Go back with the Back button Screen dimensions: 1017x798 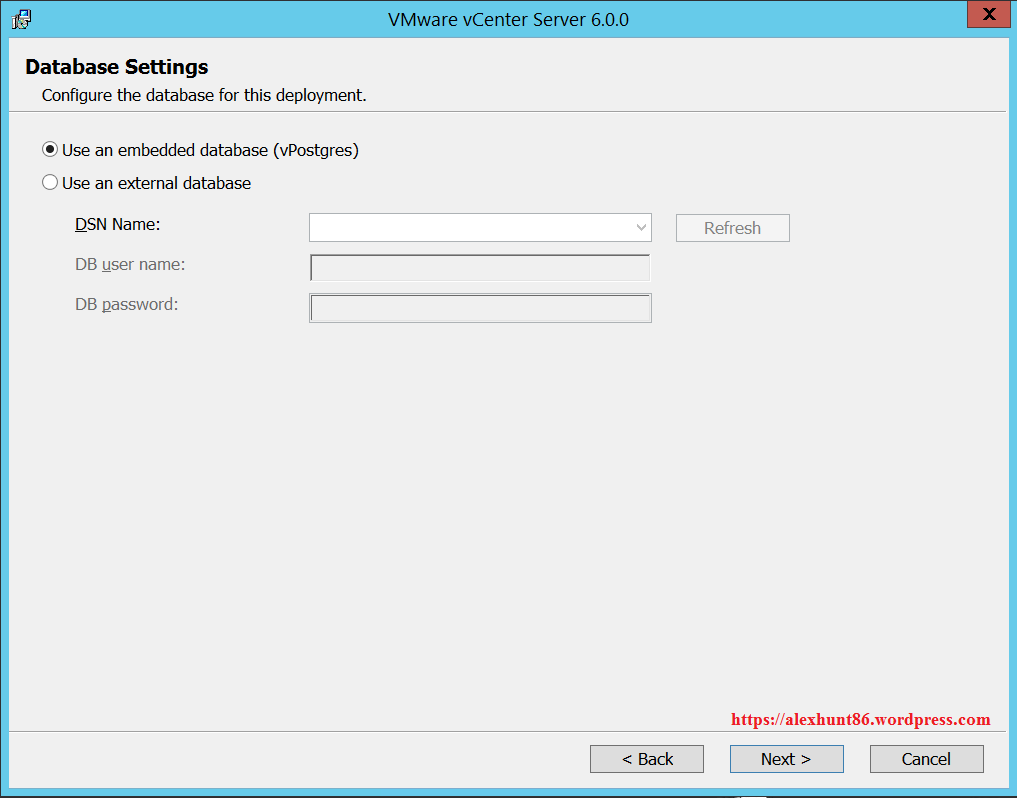(647, 758)
